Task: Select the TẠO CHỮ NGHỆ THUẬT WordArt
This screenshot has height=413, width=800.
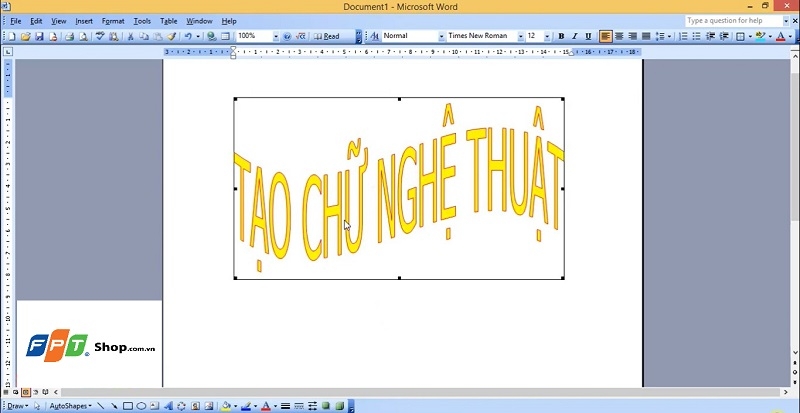Action: (x=399, y=188)
